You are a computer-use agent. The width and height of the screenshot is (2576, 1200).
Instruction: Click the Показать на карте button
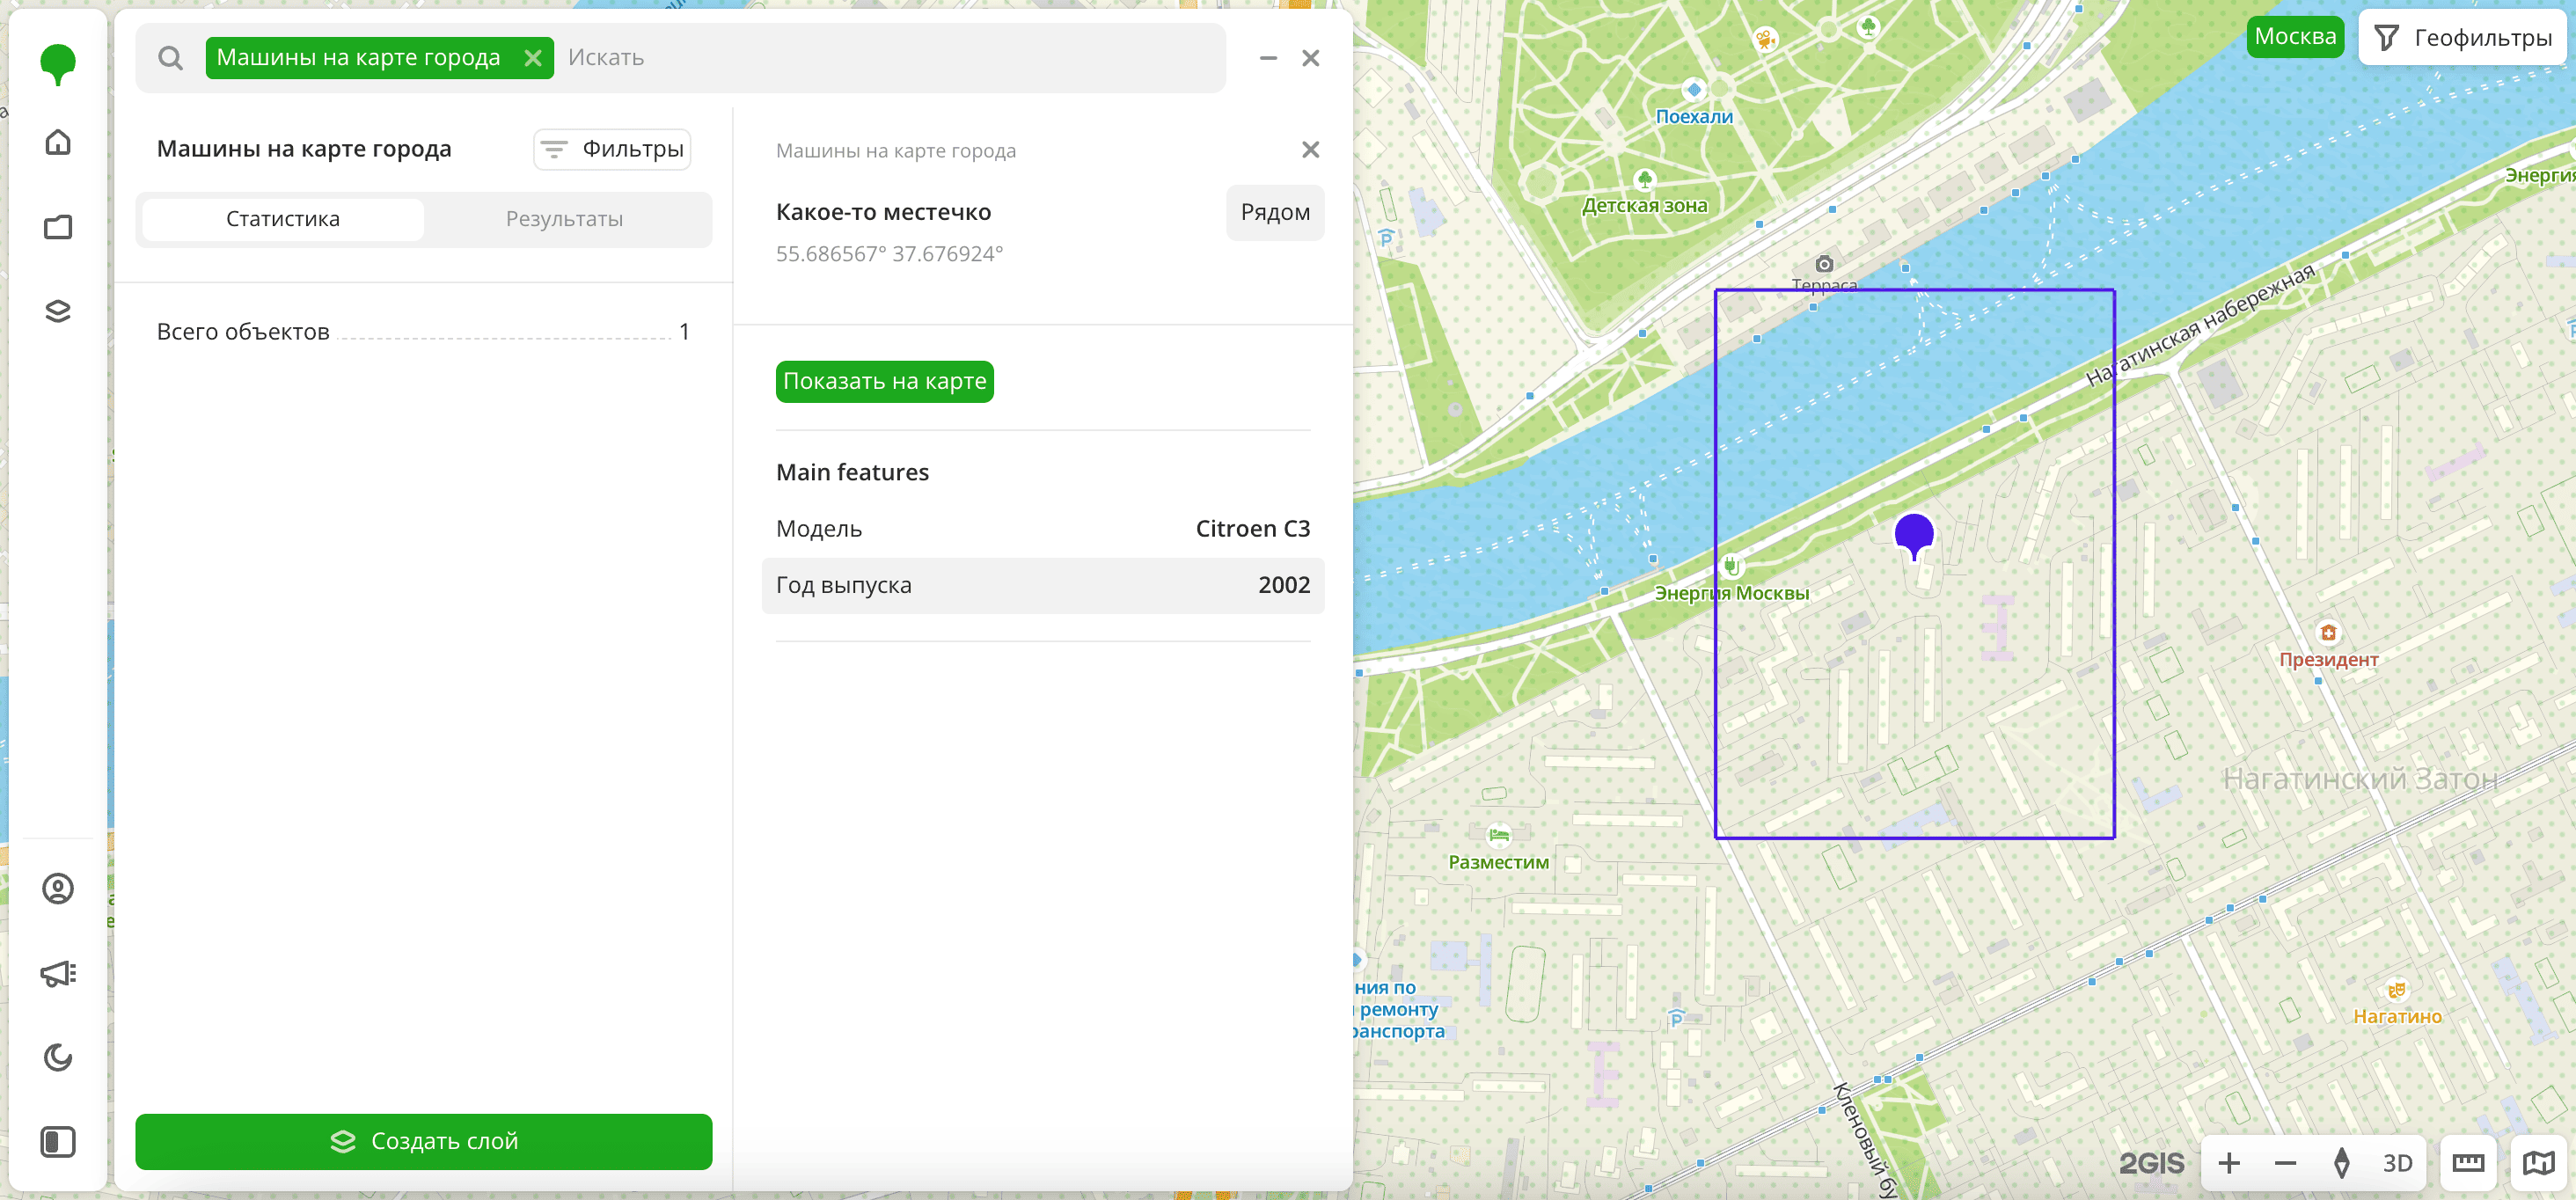coord(884,381)
